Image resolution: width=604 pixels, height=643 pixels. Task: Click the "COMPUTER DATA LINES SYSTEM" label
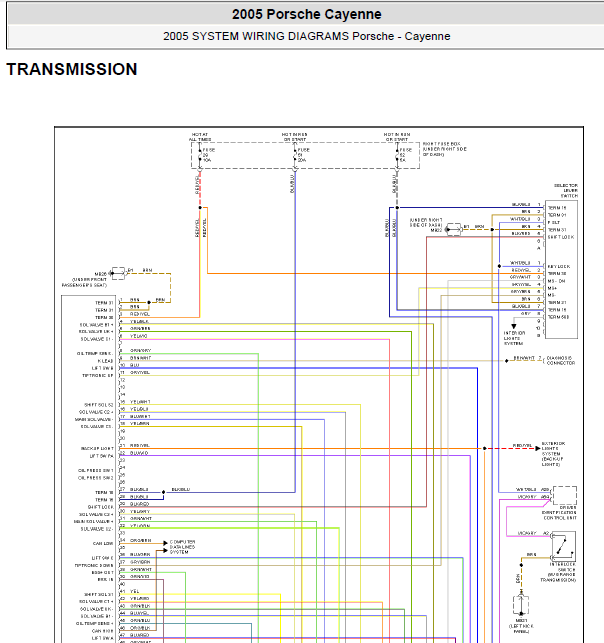[182, 547]
